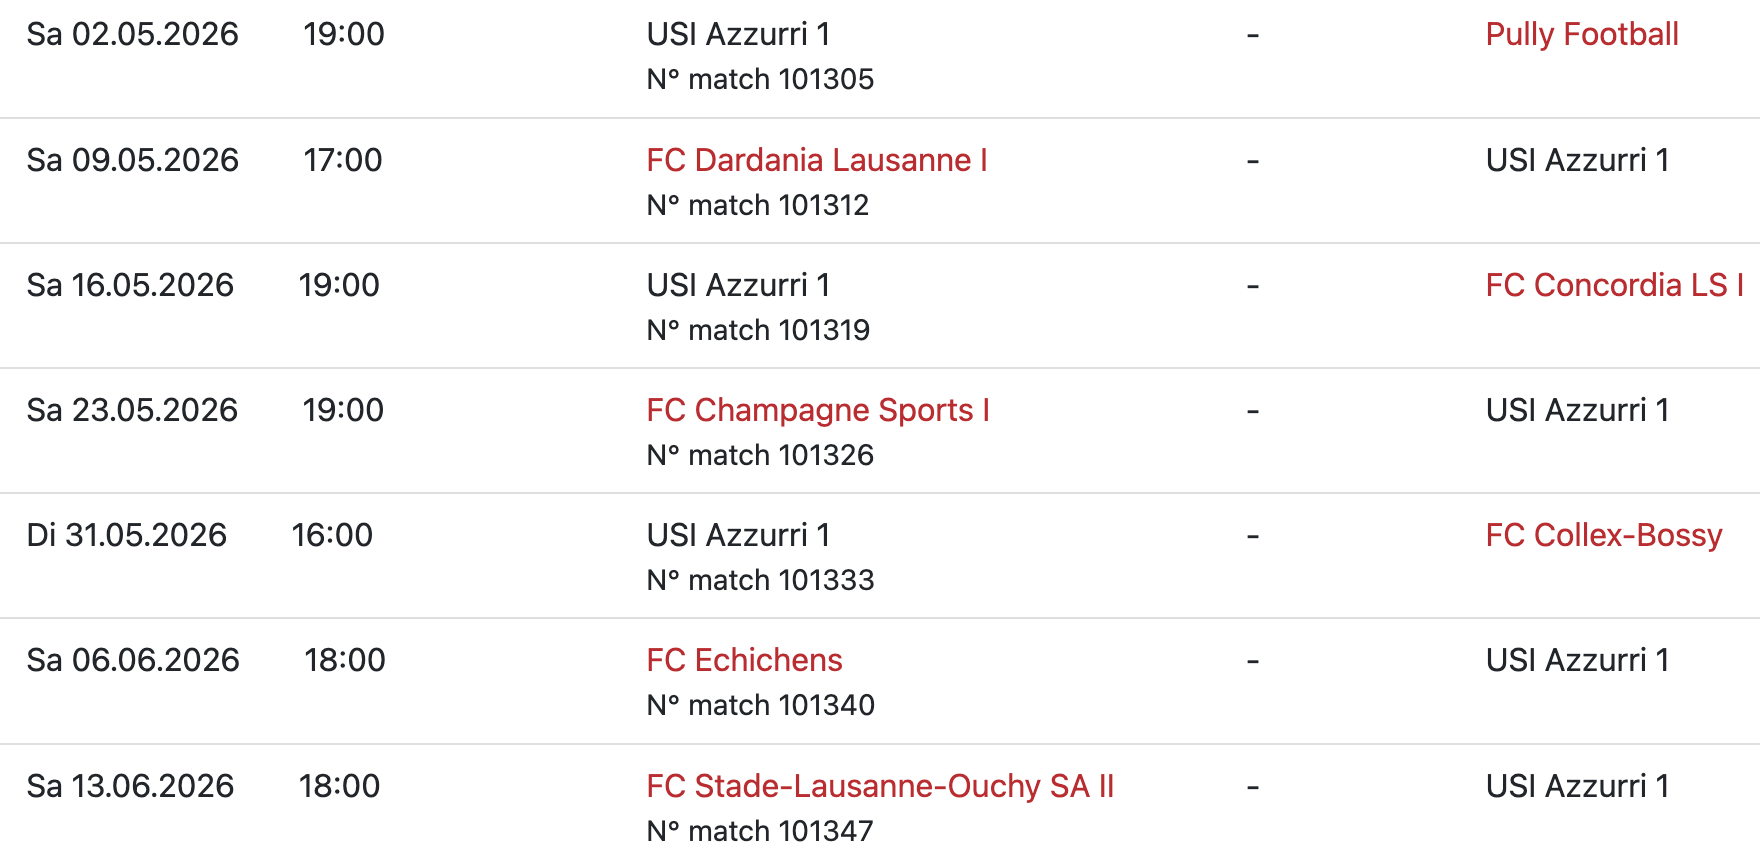Screen dimensions: 1760x858
Task: Select the N° match 101340 label
Action: coord(760,705)
